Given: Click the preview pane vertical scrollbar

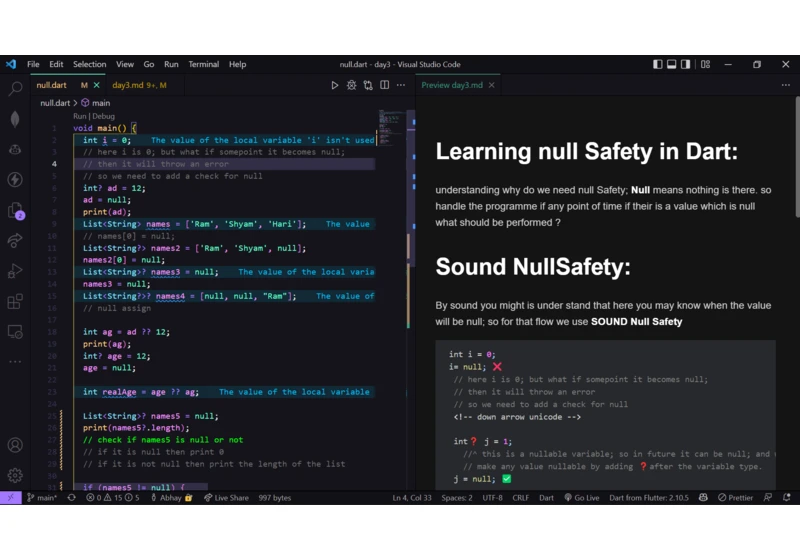Looking at the screenshot, I should pyautogui.click(x=796, y=158).
